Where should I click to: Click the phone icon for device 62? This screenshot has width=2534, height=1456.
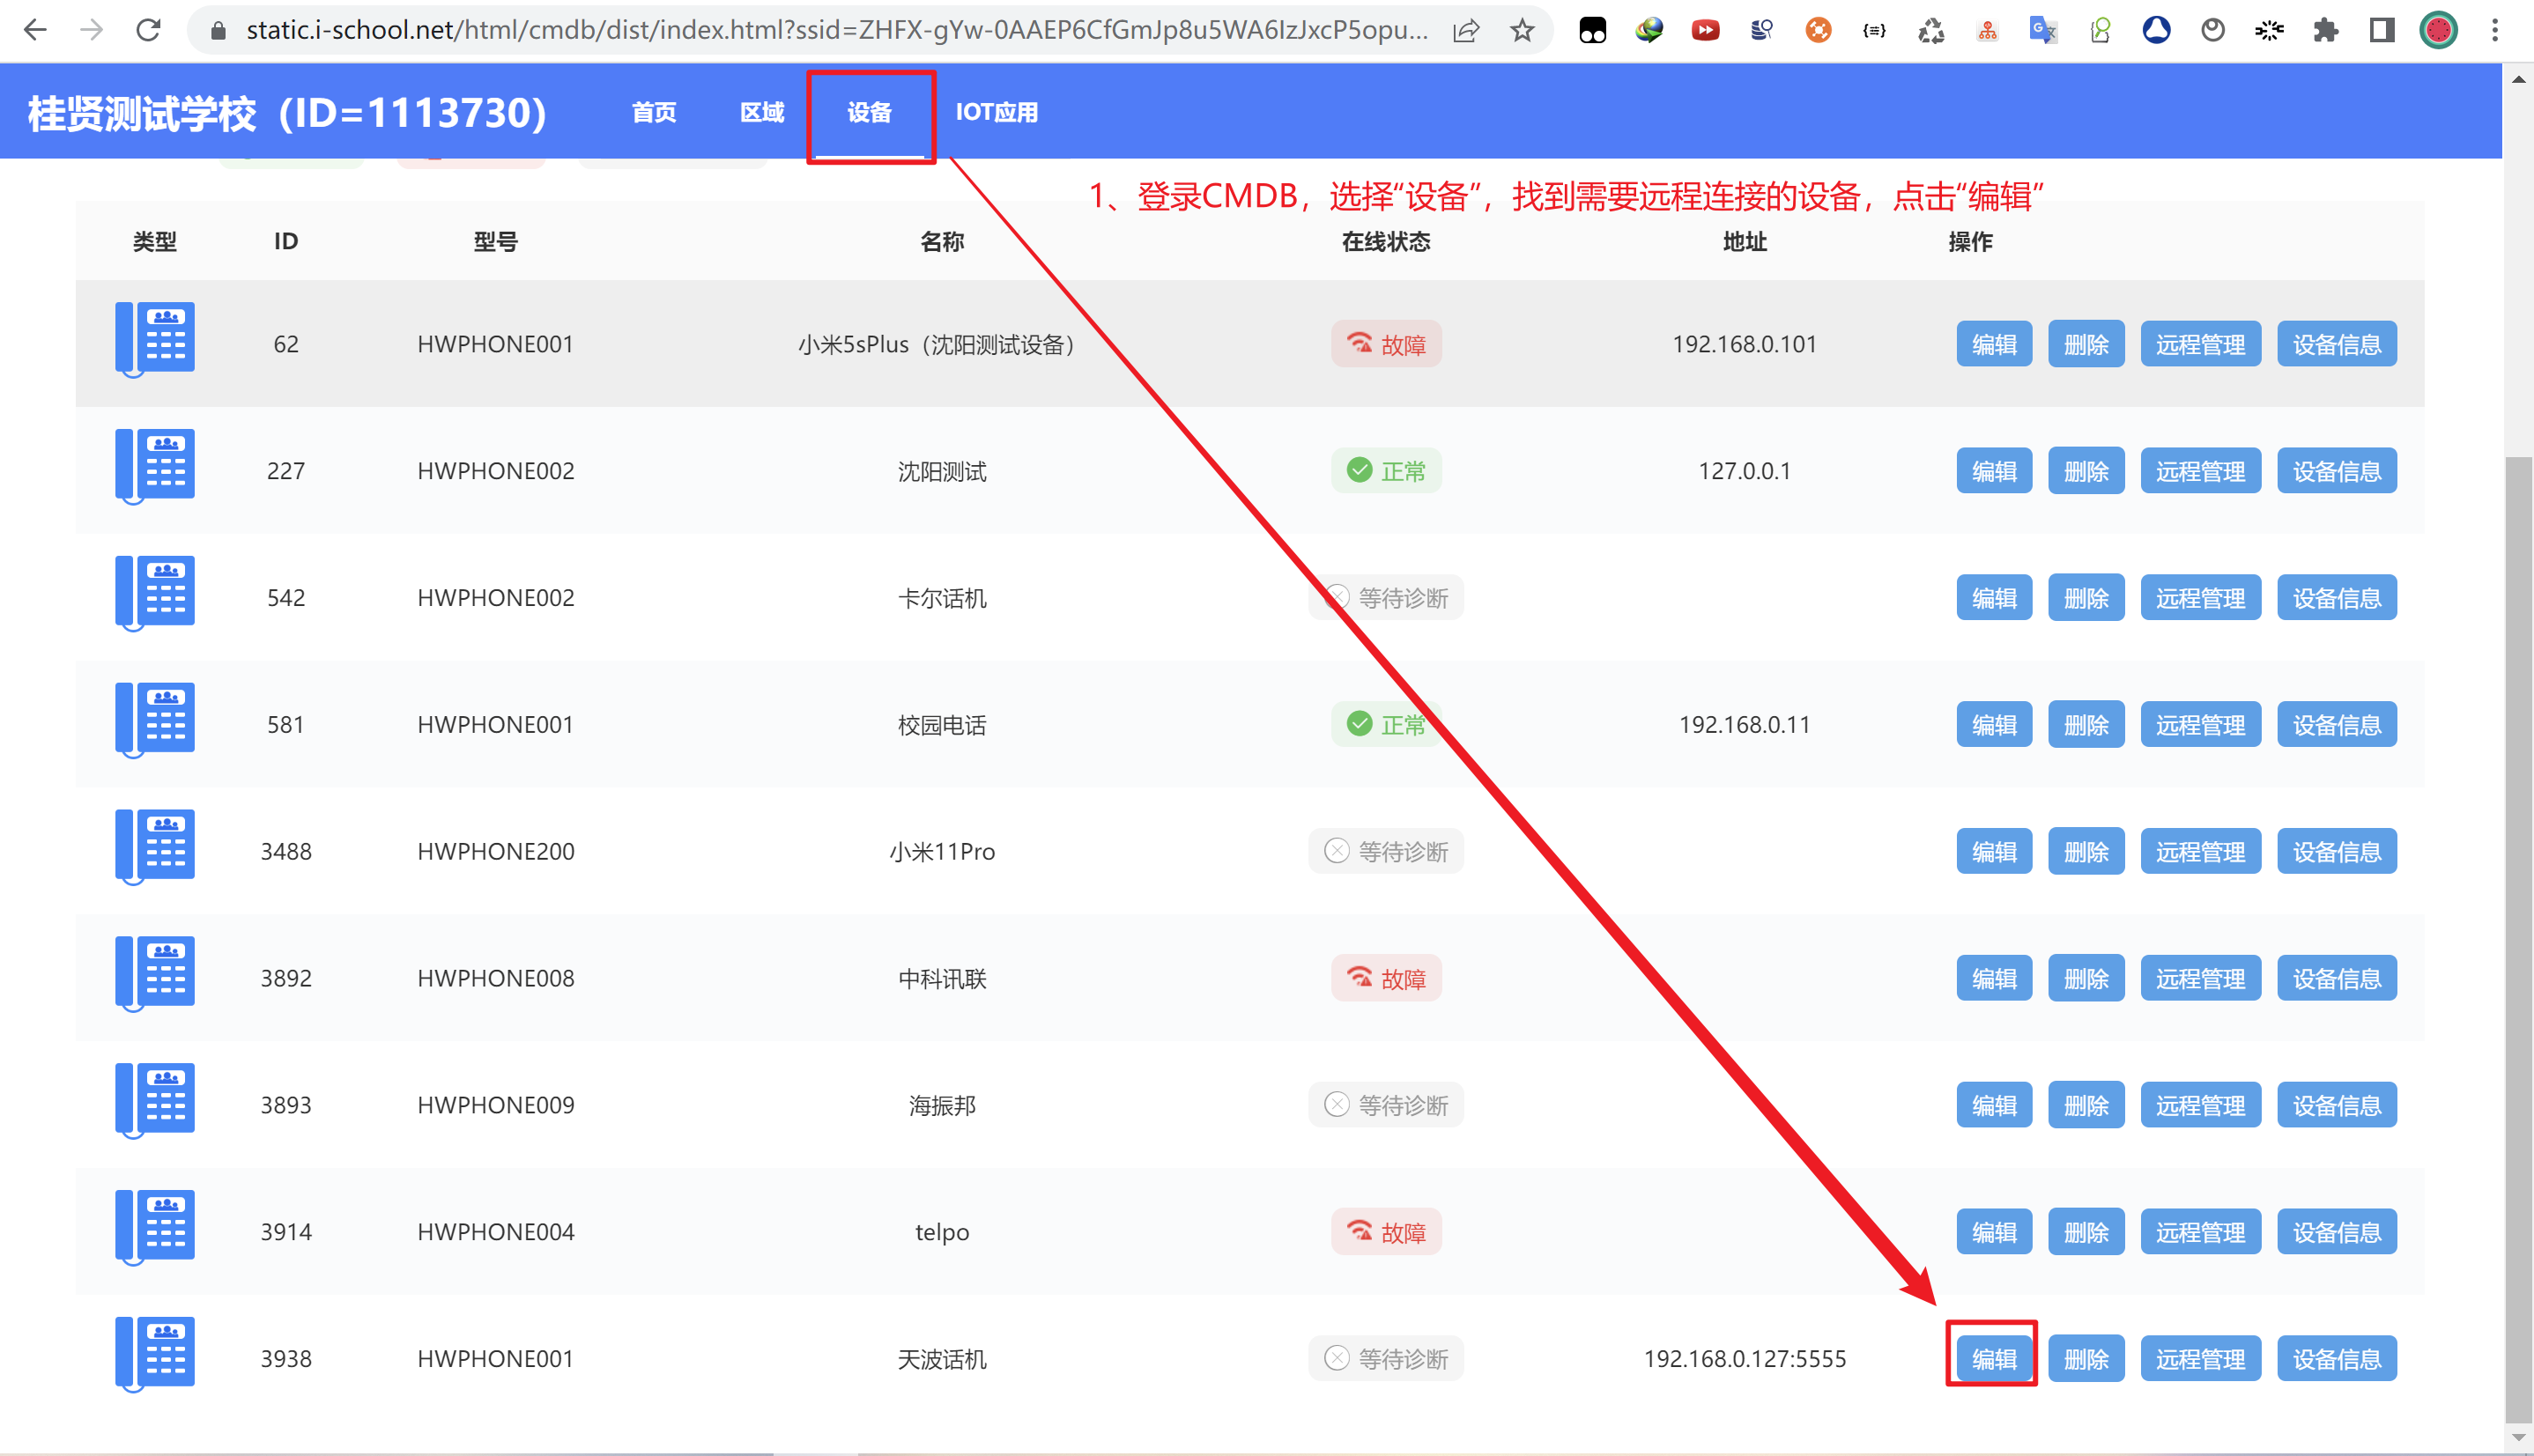point(155,340)
